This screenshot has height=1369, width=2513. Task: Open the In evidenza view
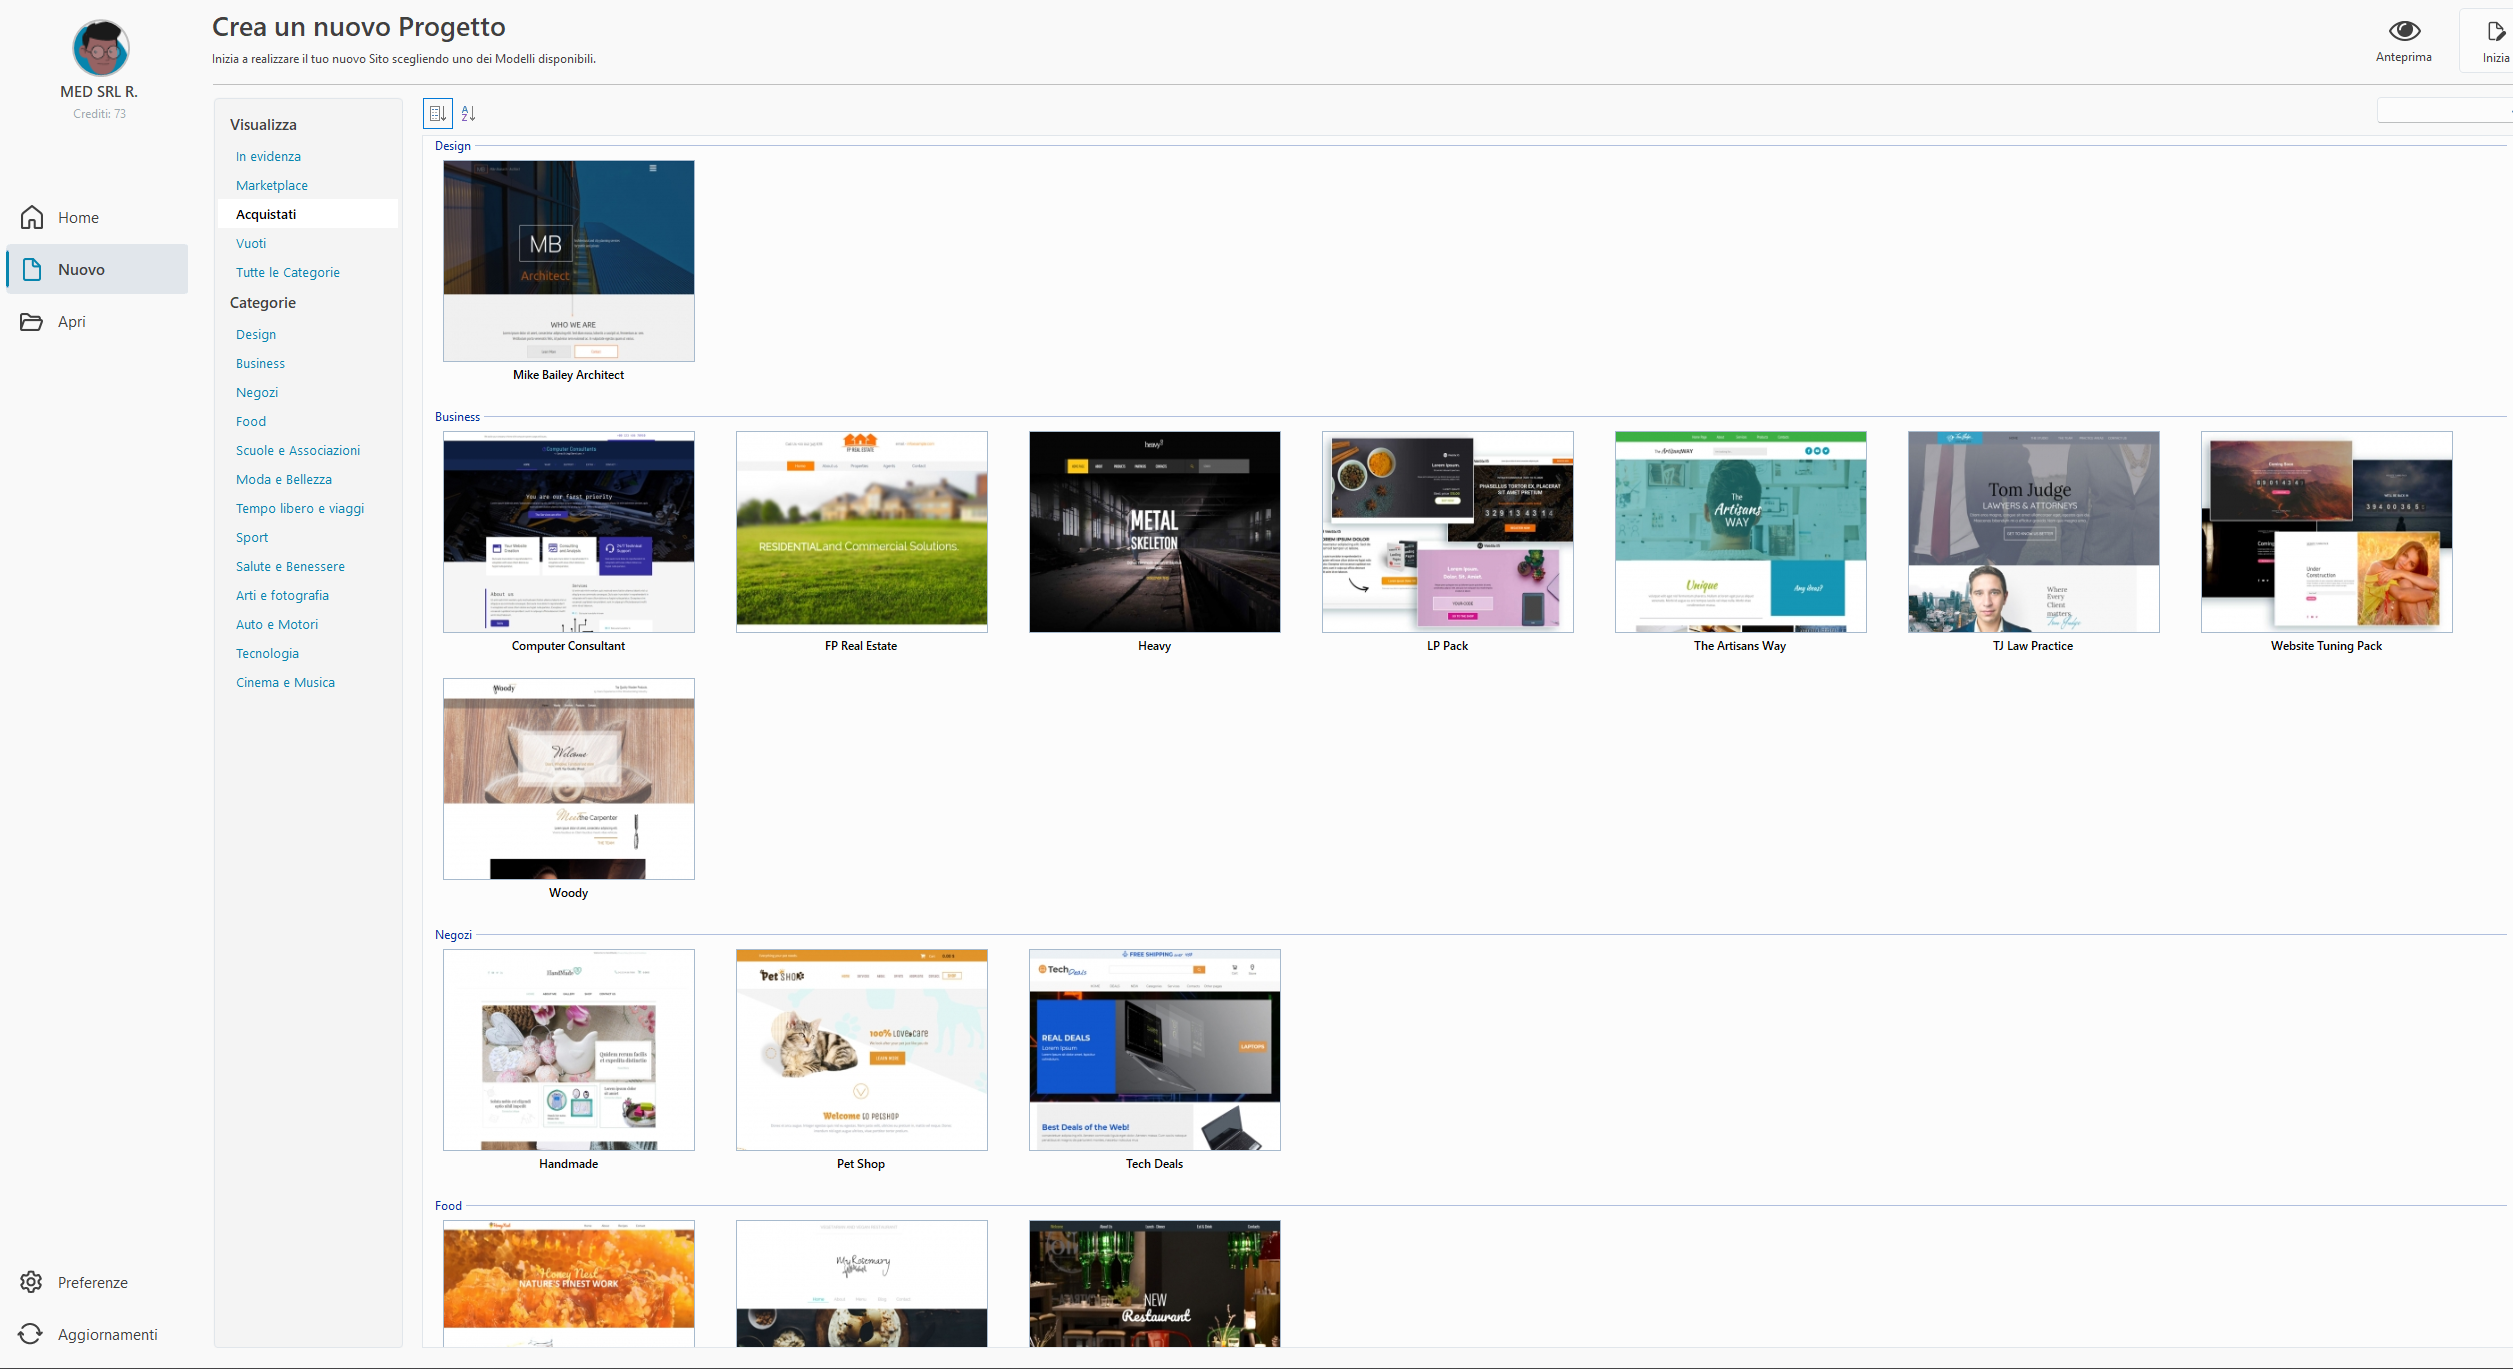(268, 156)
